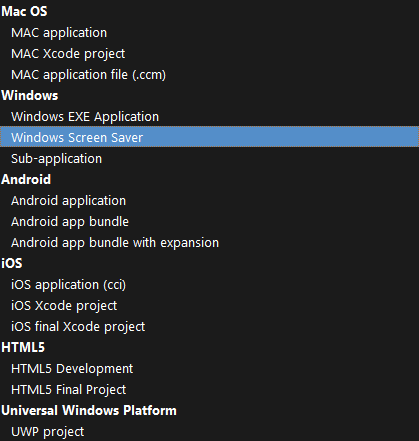Viewport: 419px width, 441px height.
Task: Select the MAC application build type
Action: [x=209, y=33]
